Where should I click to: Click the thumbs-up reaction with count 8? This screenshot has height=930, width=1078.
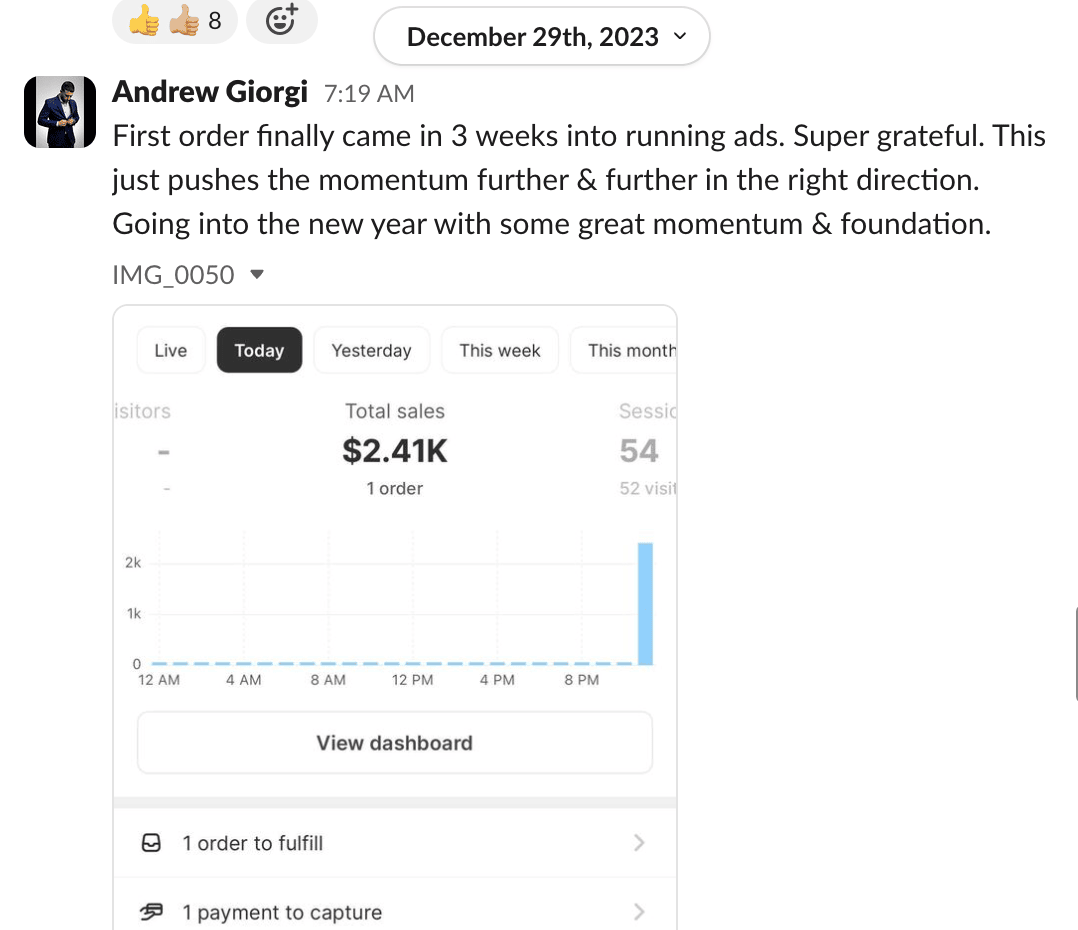(174, 21)
